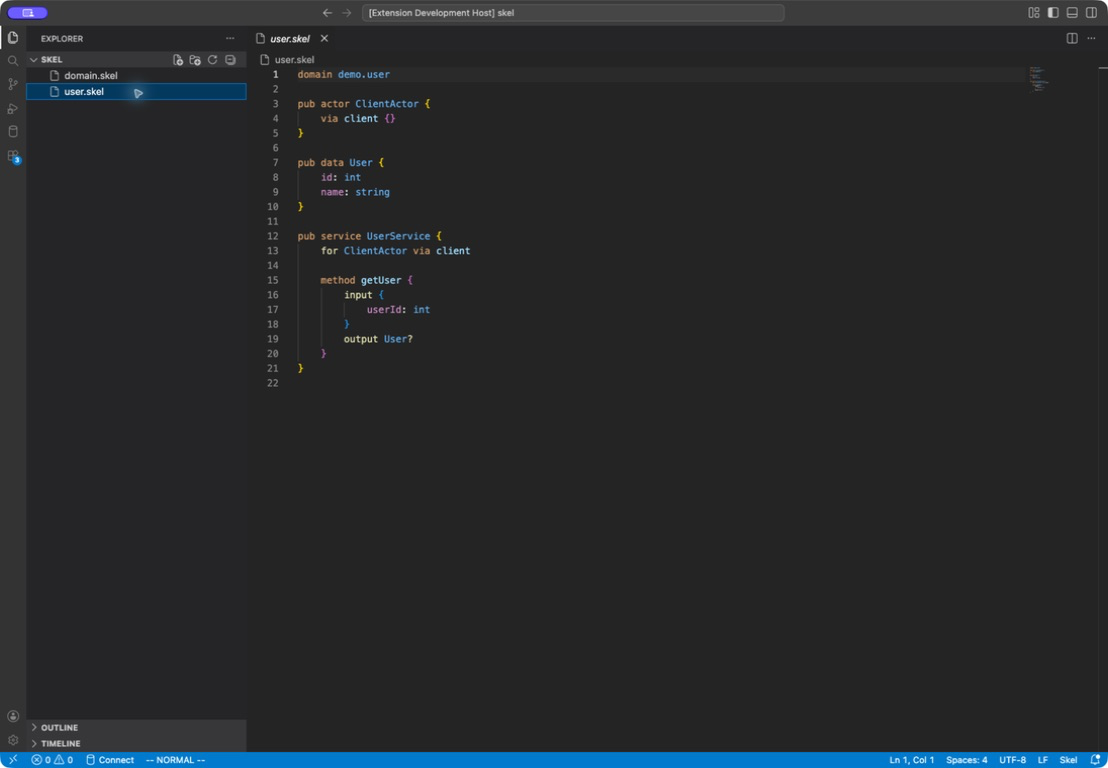Click the minimap code preview
Image resolution: width=1108 pixels, height=768 pixels.
coord(1039,79)
